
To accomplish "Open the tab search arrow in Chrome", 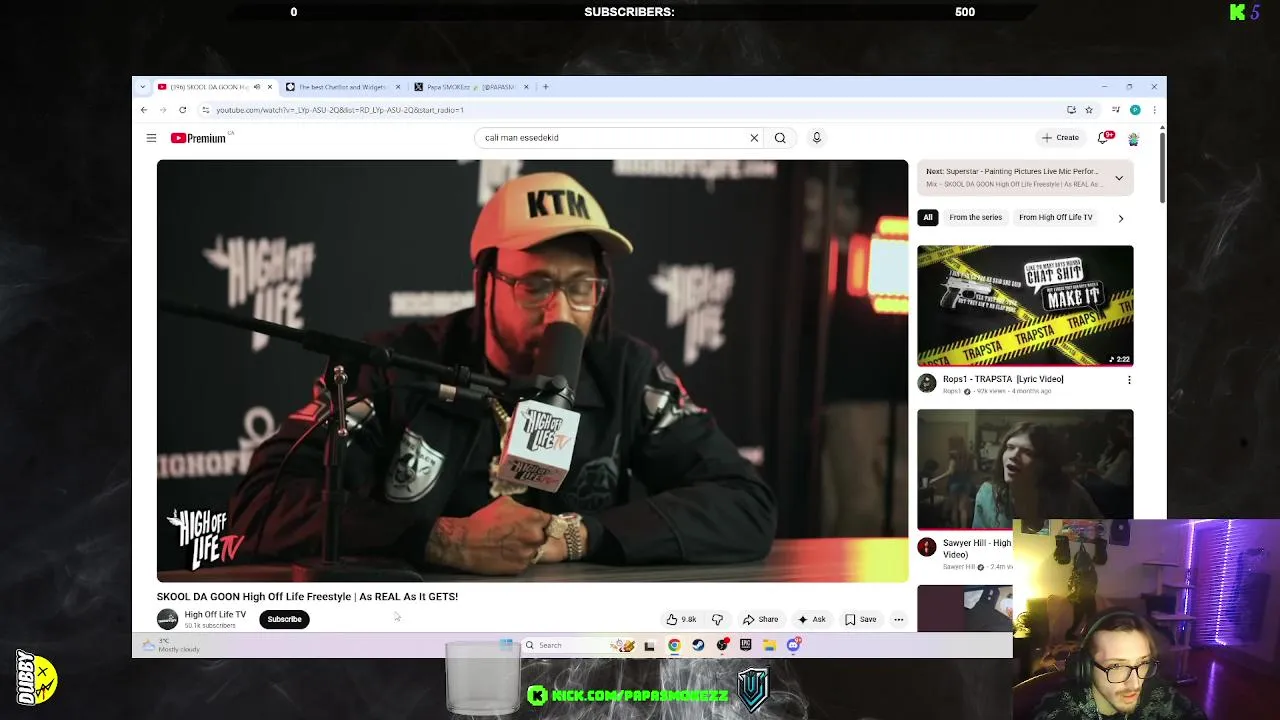I will point(143,87).
